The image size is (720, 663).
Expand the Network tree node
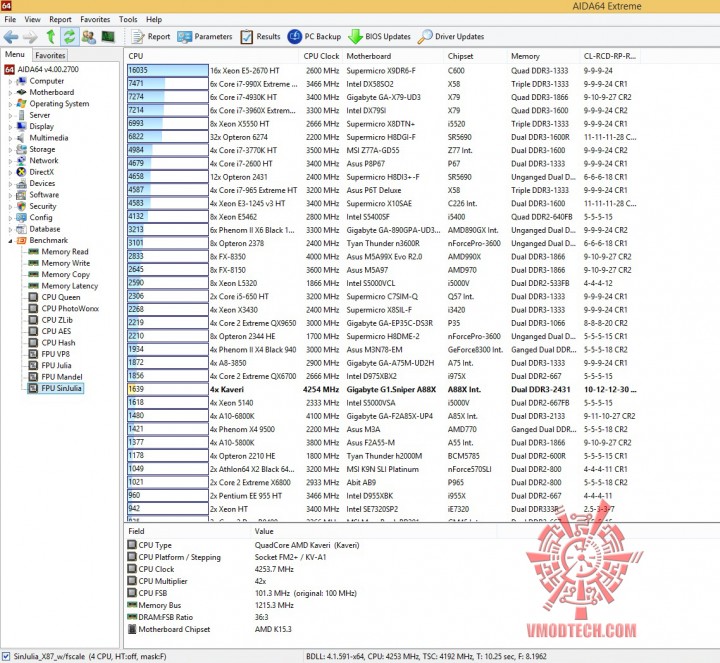click(x=10, y=161)
